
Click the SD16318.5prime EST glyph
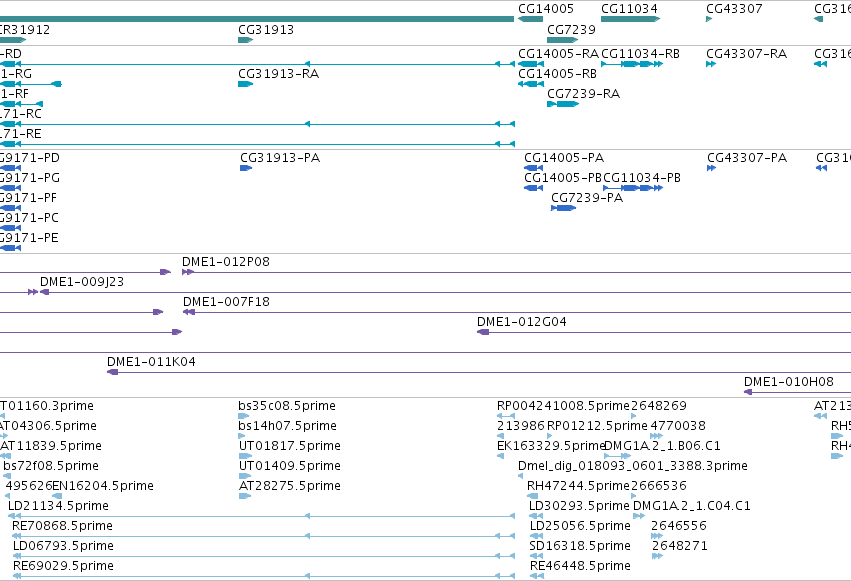coord(536,556)
